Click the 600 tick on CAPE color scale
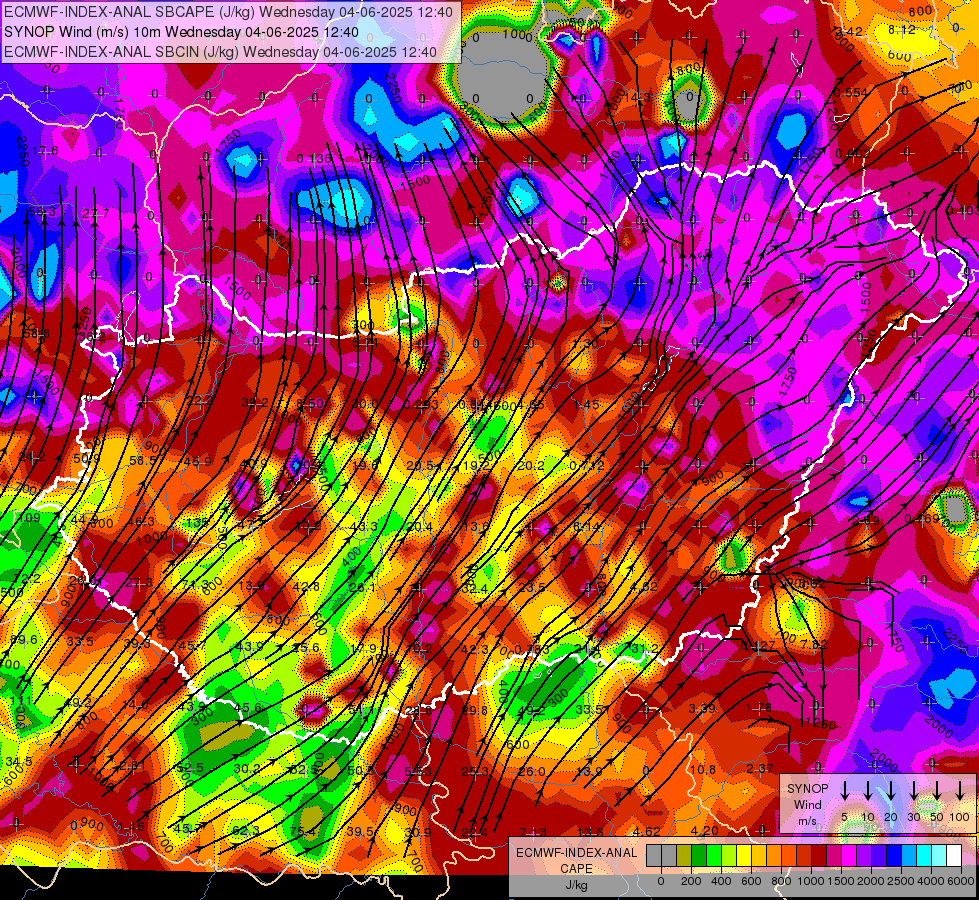 coord(751,881)
